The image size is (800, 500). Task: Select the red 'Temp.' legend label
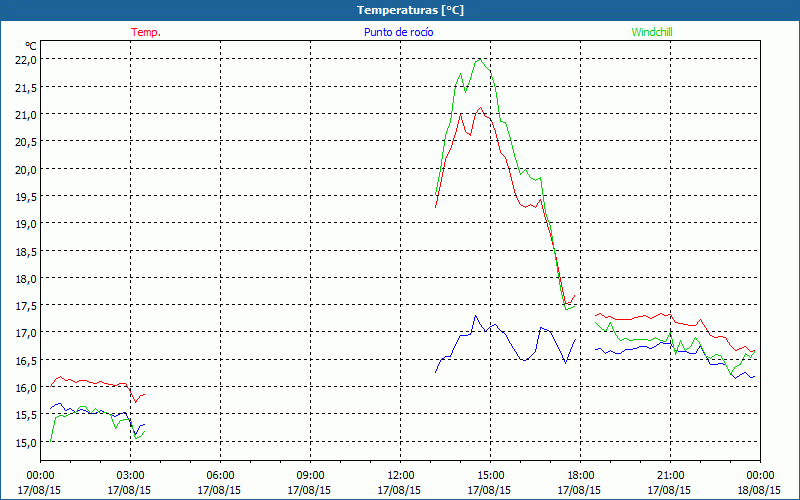click(x=146, y=32)
